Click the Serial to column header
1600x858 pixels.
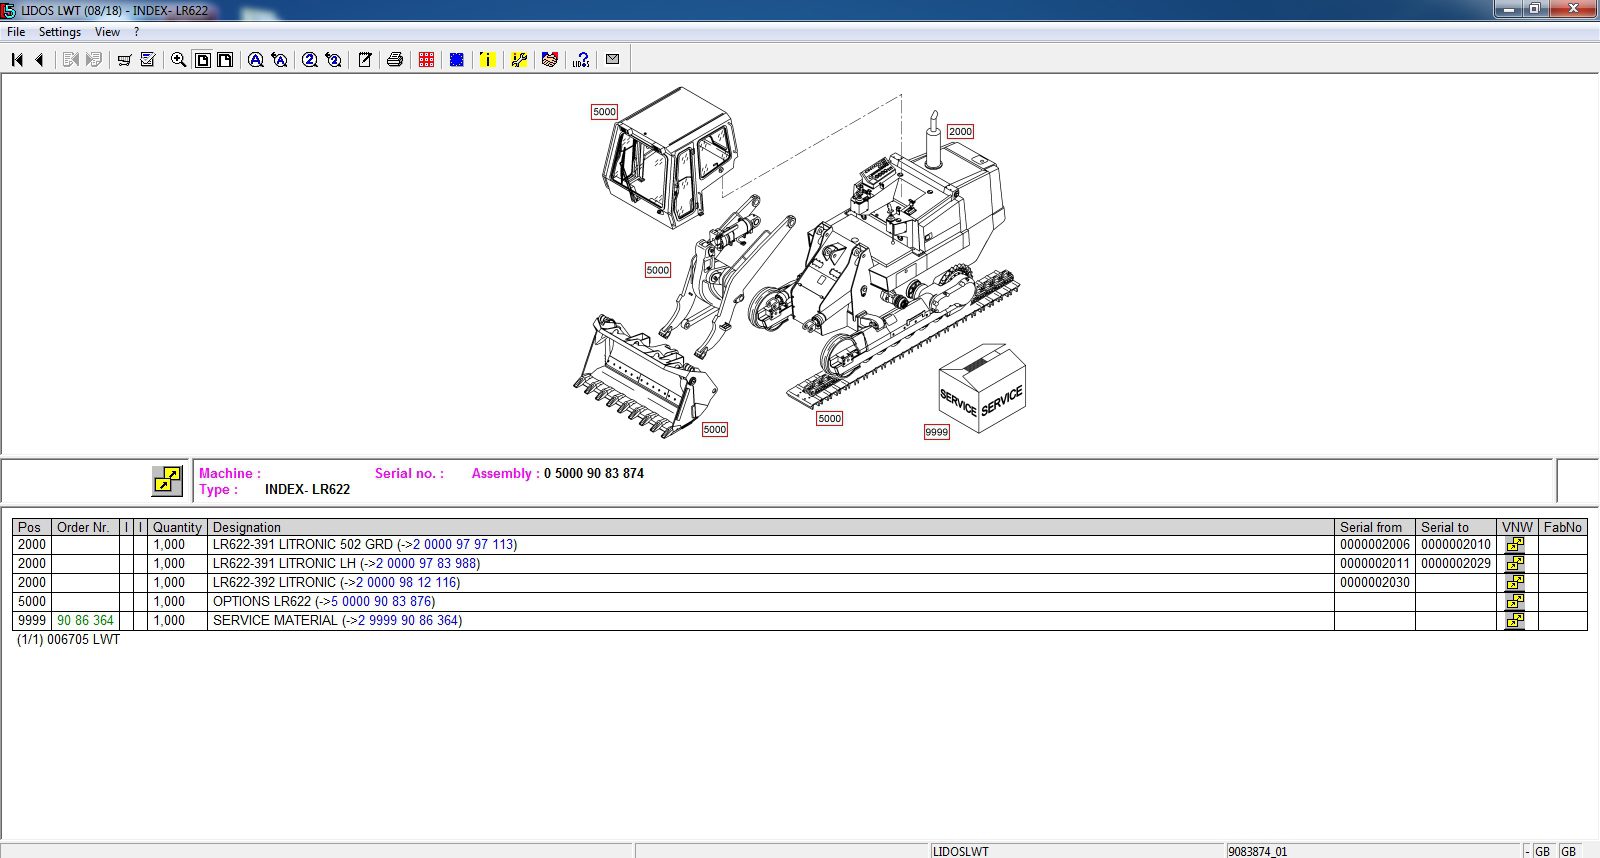coord(1455,527)
